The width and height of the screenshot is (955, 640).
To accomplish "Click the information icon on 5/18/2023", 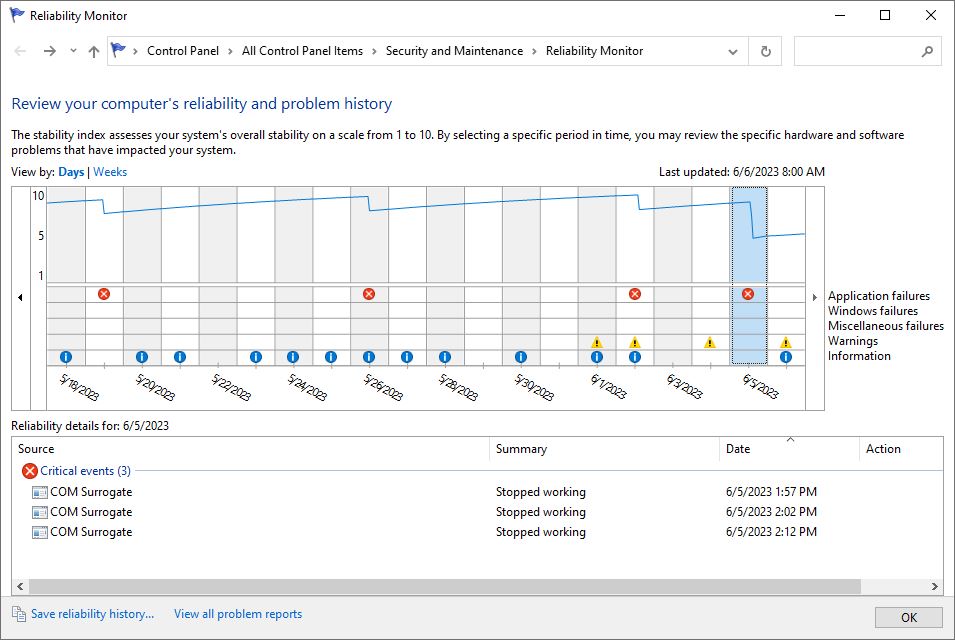I will coord(65,356).
